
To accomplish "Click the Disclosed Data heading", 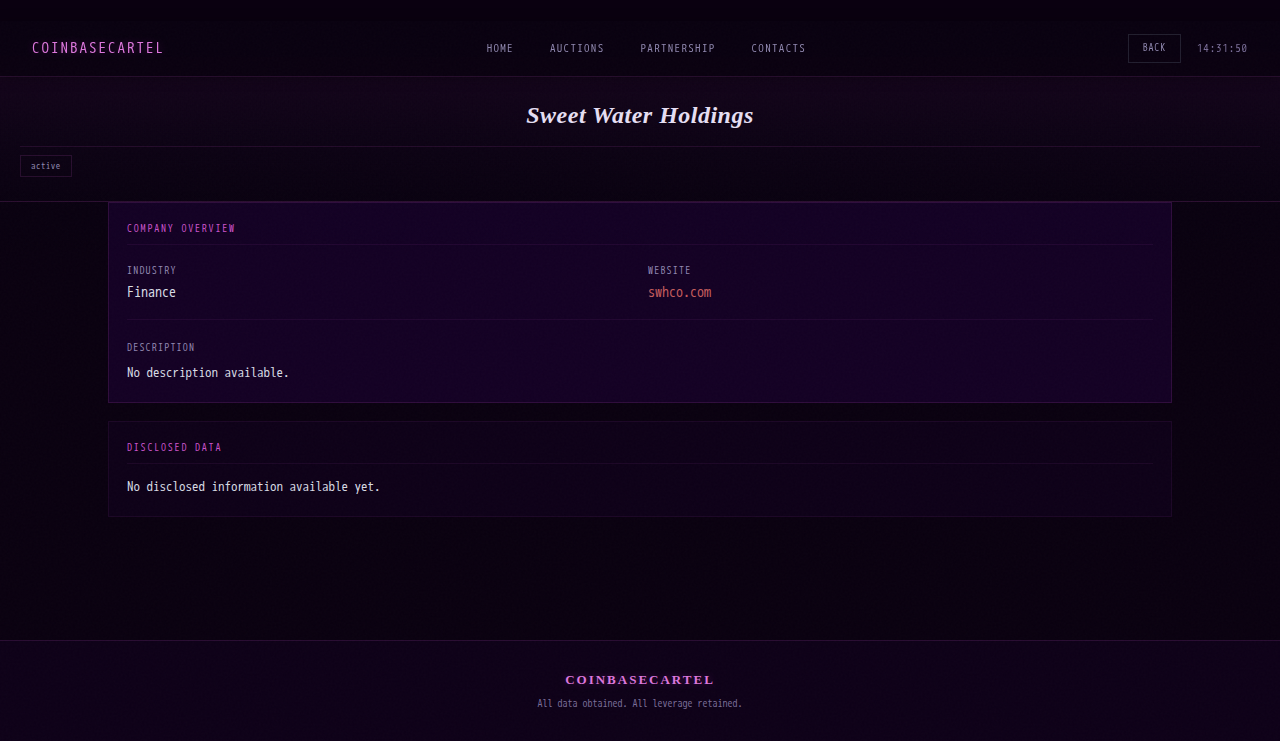I will (x=174, y=448).
